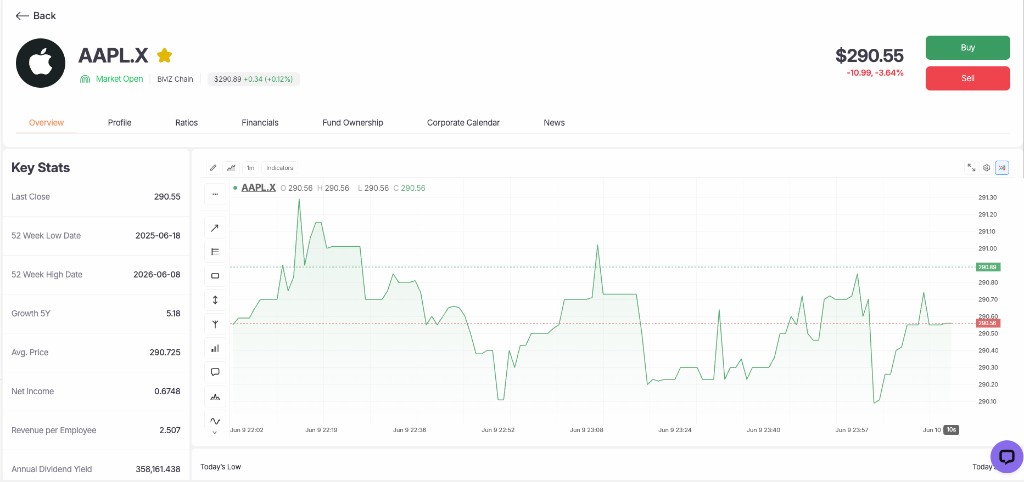Image resolution: width=1024 pixels, height=482 pixels.
Task: Open the Fund Ownership tab
Action: coord(353,123)
